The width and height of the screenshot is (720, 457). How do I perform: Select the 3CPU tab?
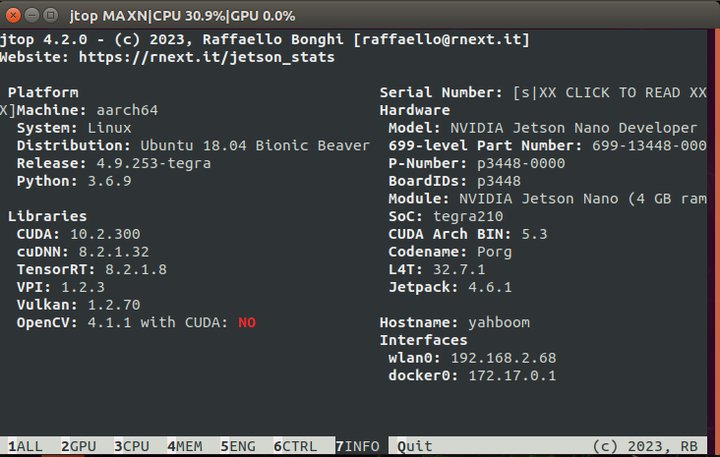(x=132, y=446)
